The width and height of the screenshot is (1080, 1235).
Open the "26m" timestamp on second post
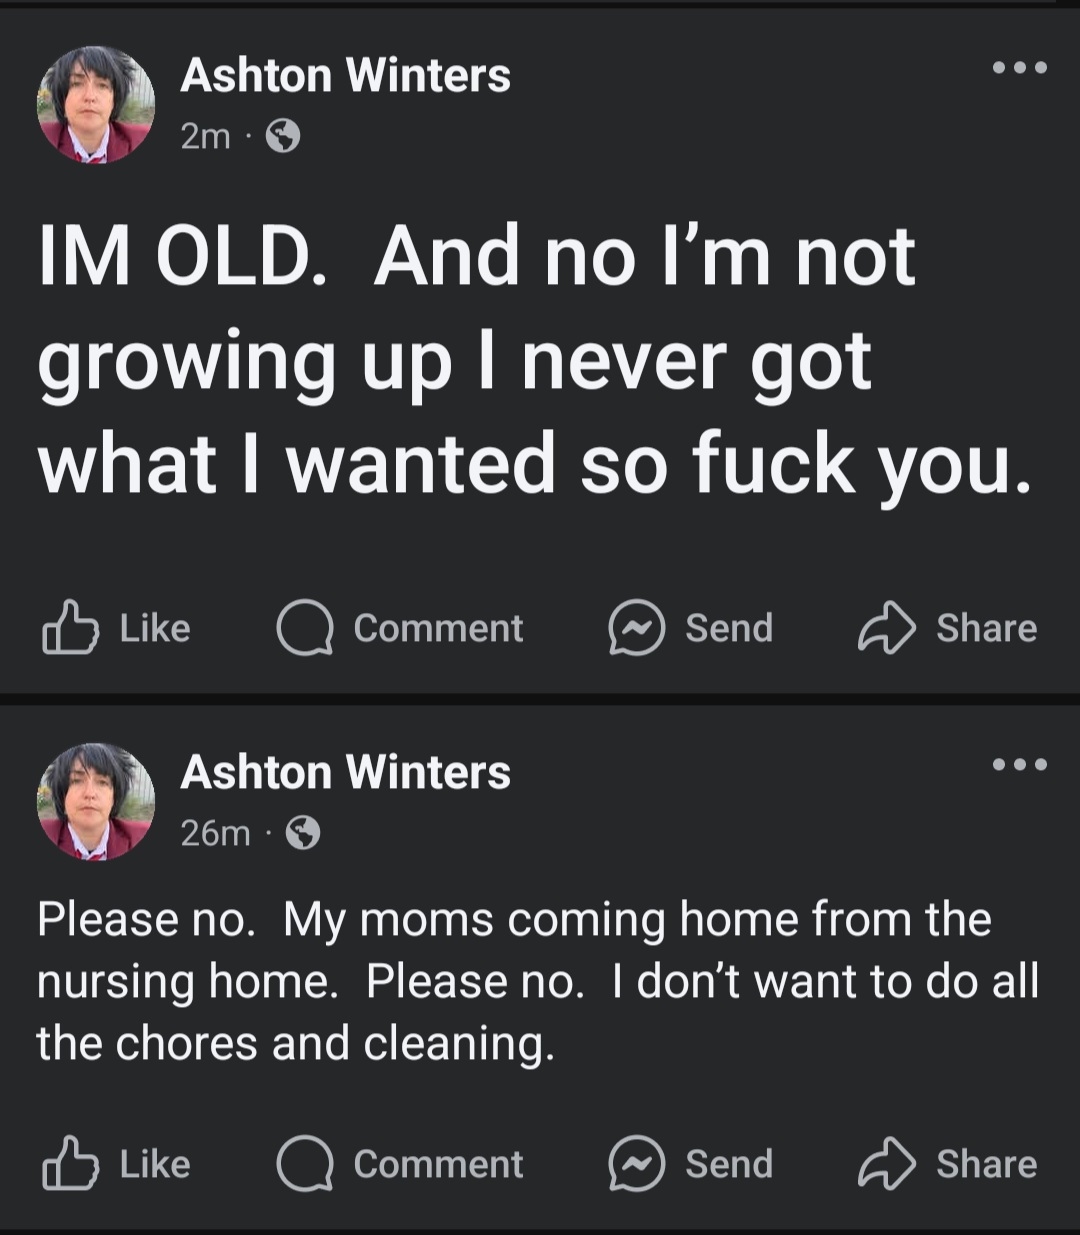[215, 832]
